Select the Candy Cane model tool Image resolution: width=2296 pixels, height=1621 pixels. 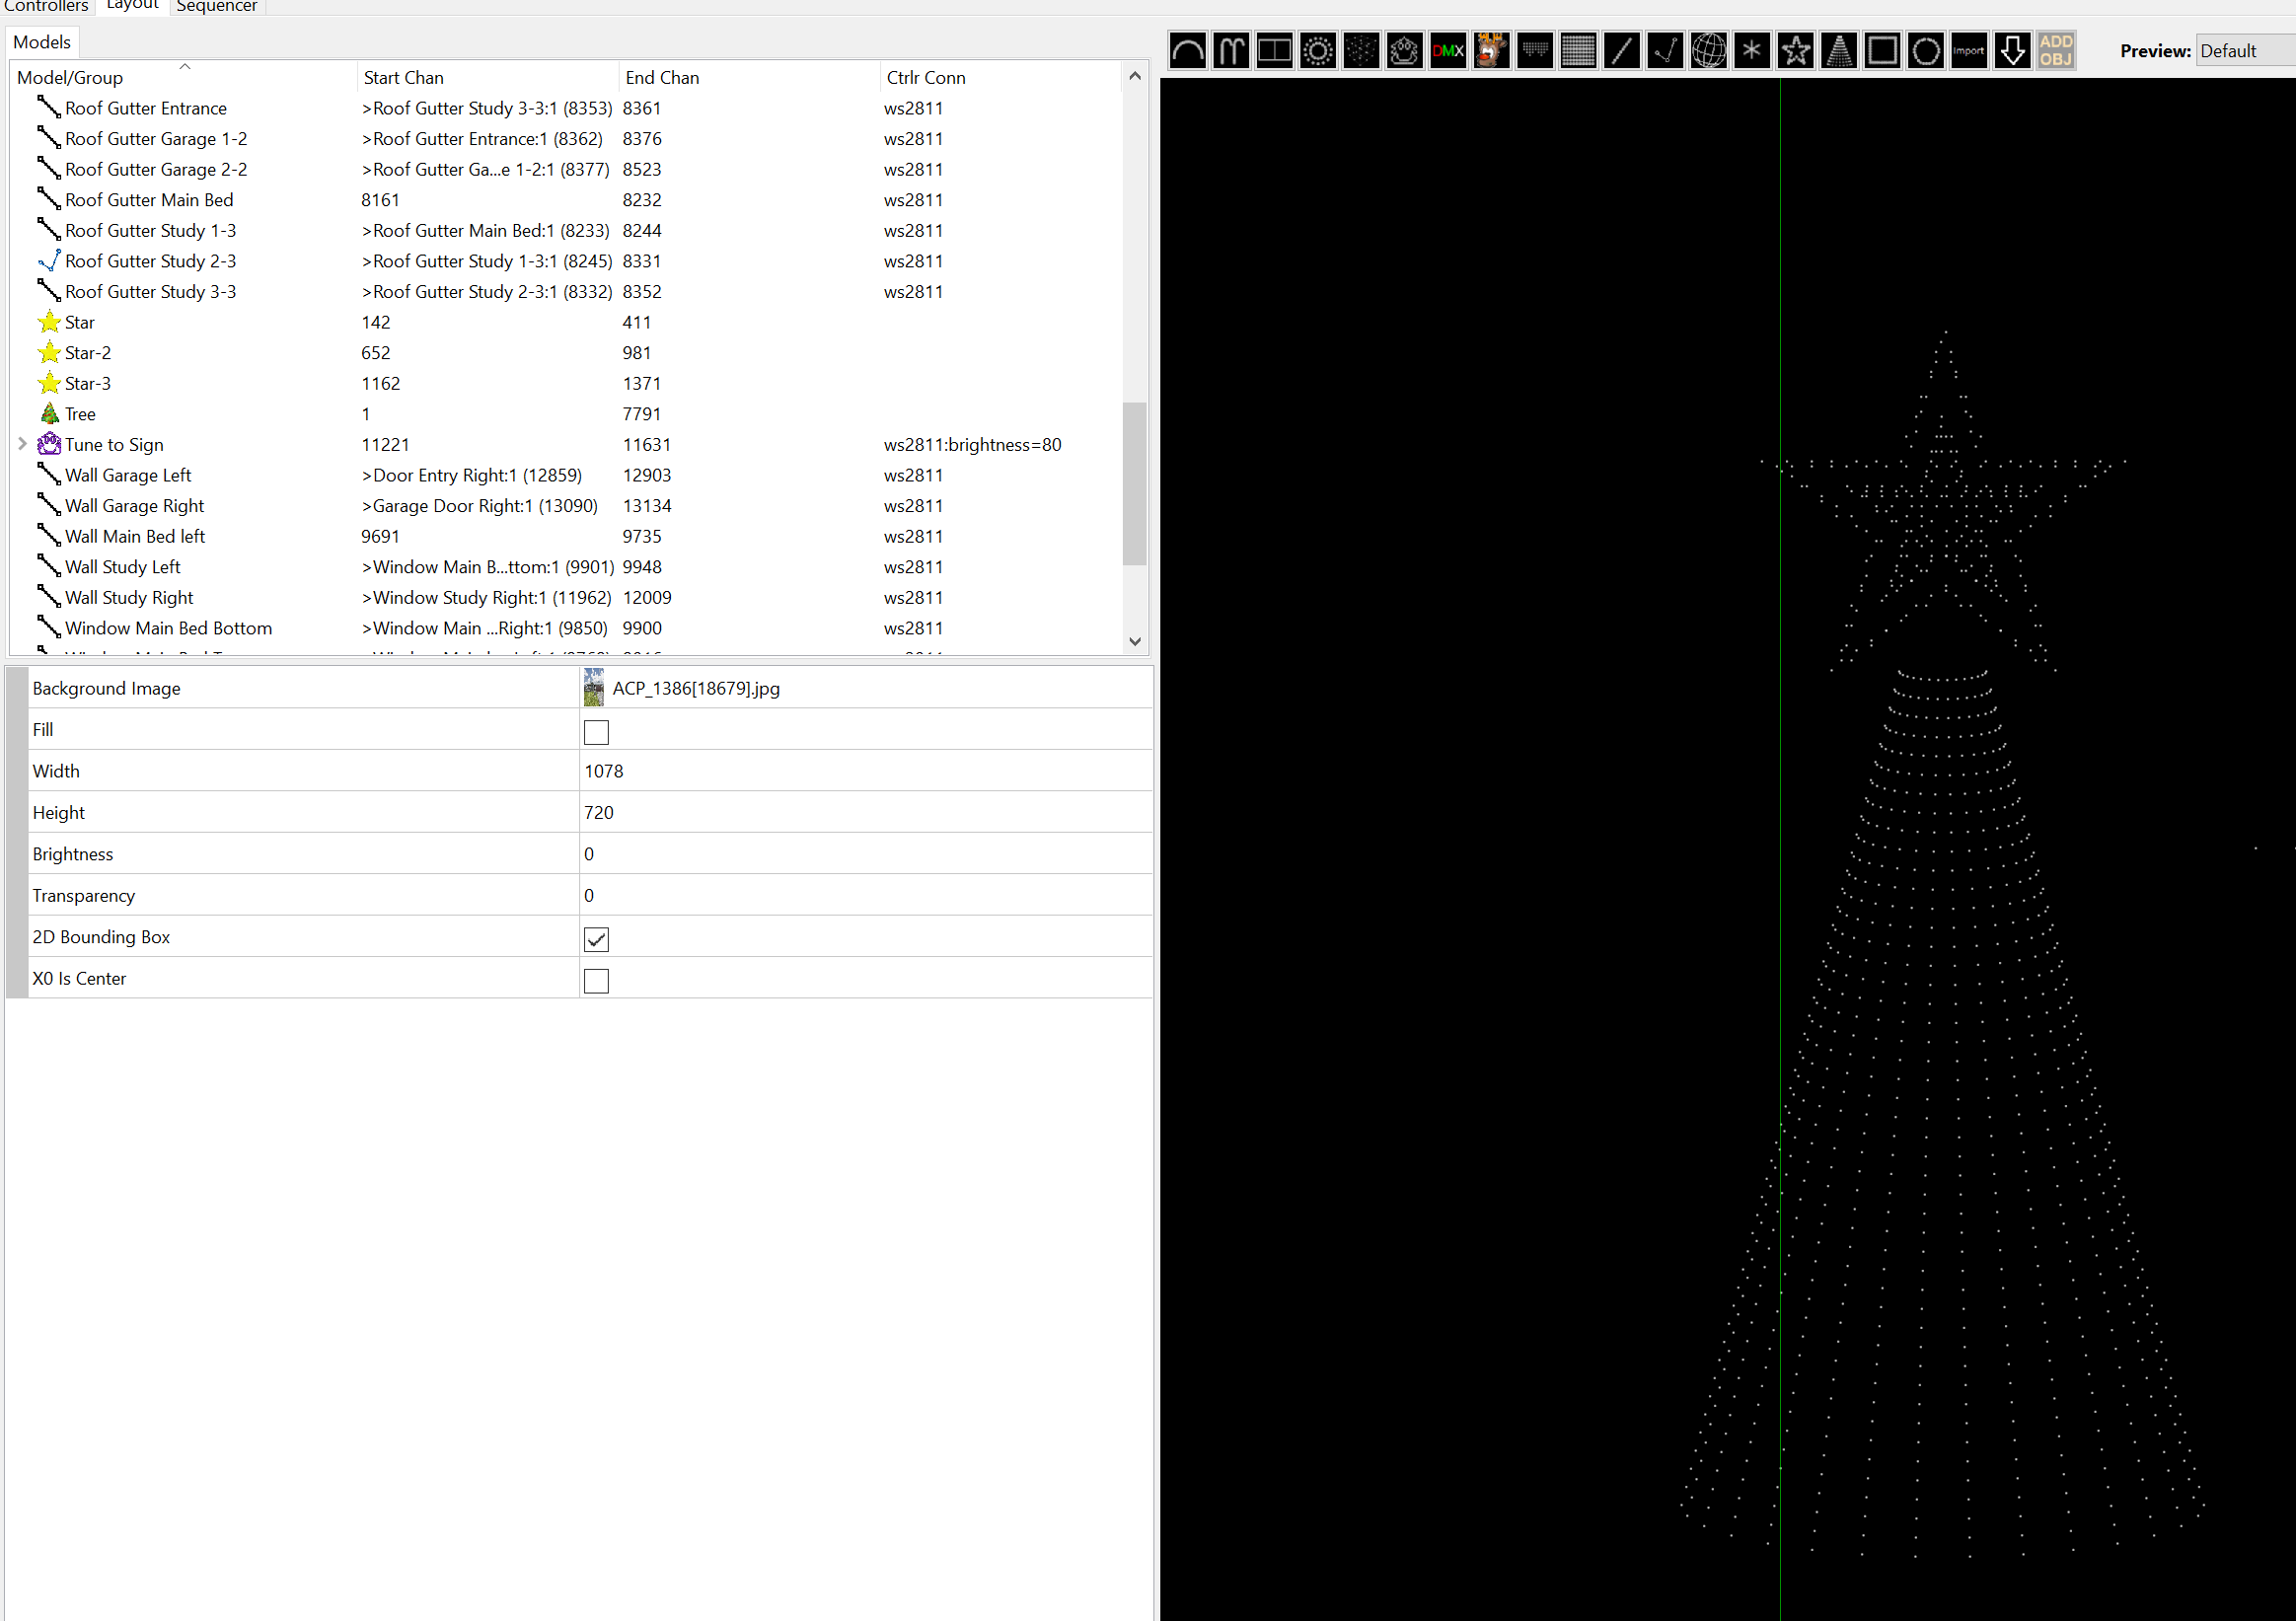click(1231, 50)
